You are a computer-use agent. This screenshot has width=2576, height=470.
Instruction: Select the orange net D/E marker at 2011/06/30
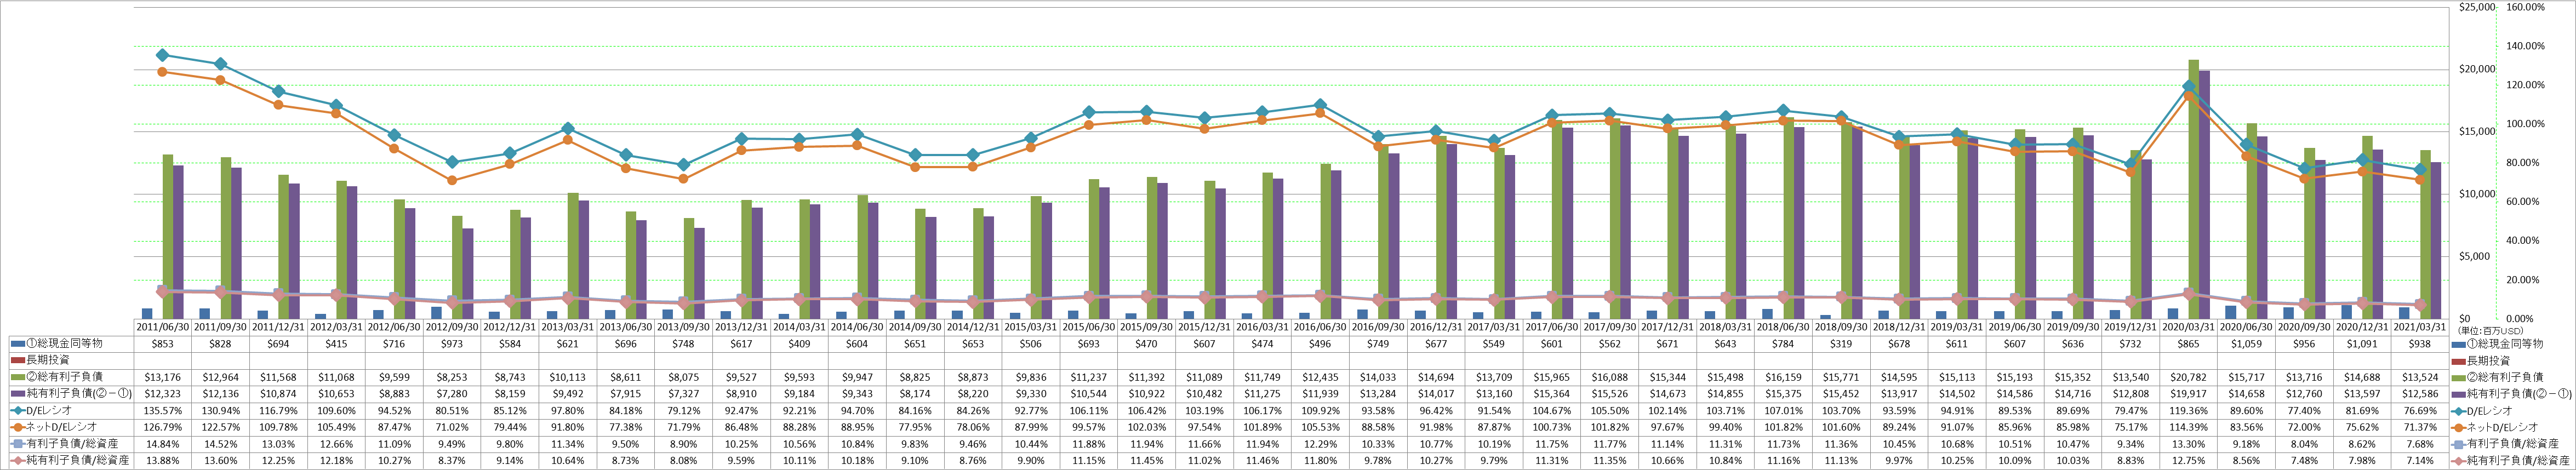(x=163, y=71)
